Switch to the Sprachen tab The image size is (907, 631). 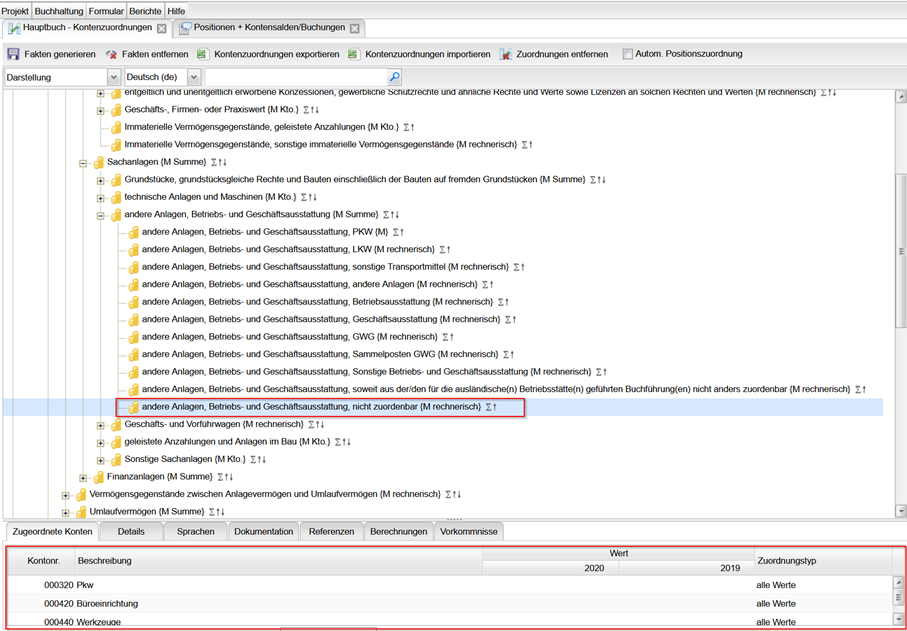pos(196,532)
